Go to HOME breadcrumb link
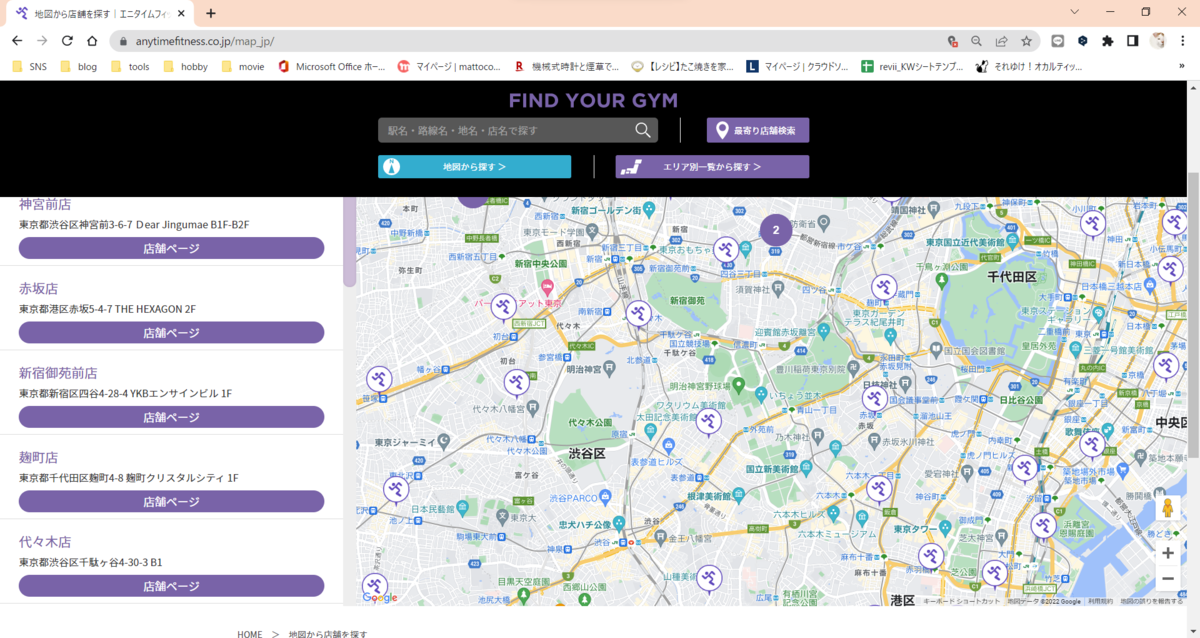The image size is (1200, 638). click(250, 634)
